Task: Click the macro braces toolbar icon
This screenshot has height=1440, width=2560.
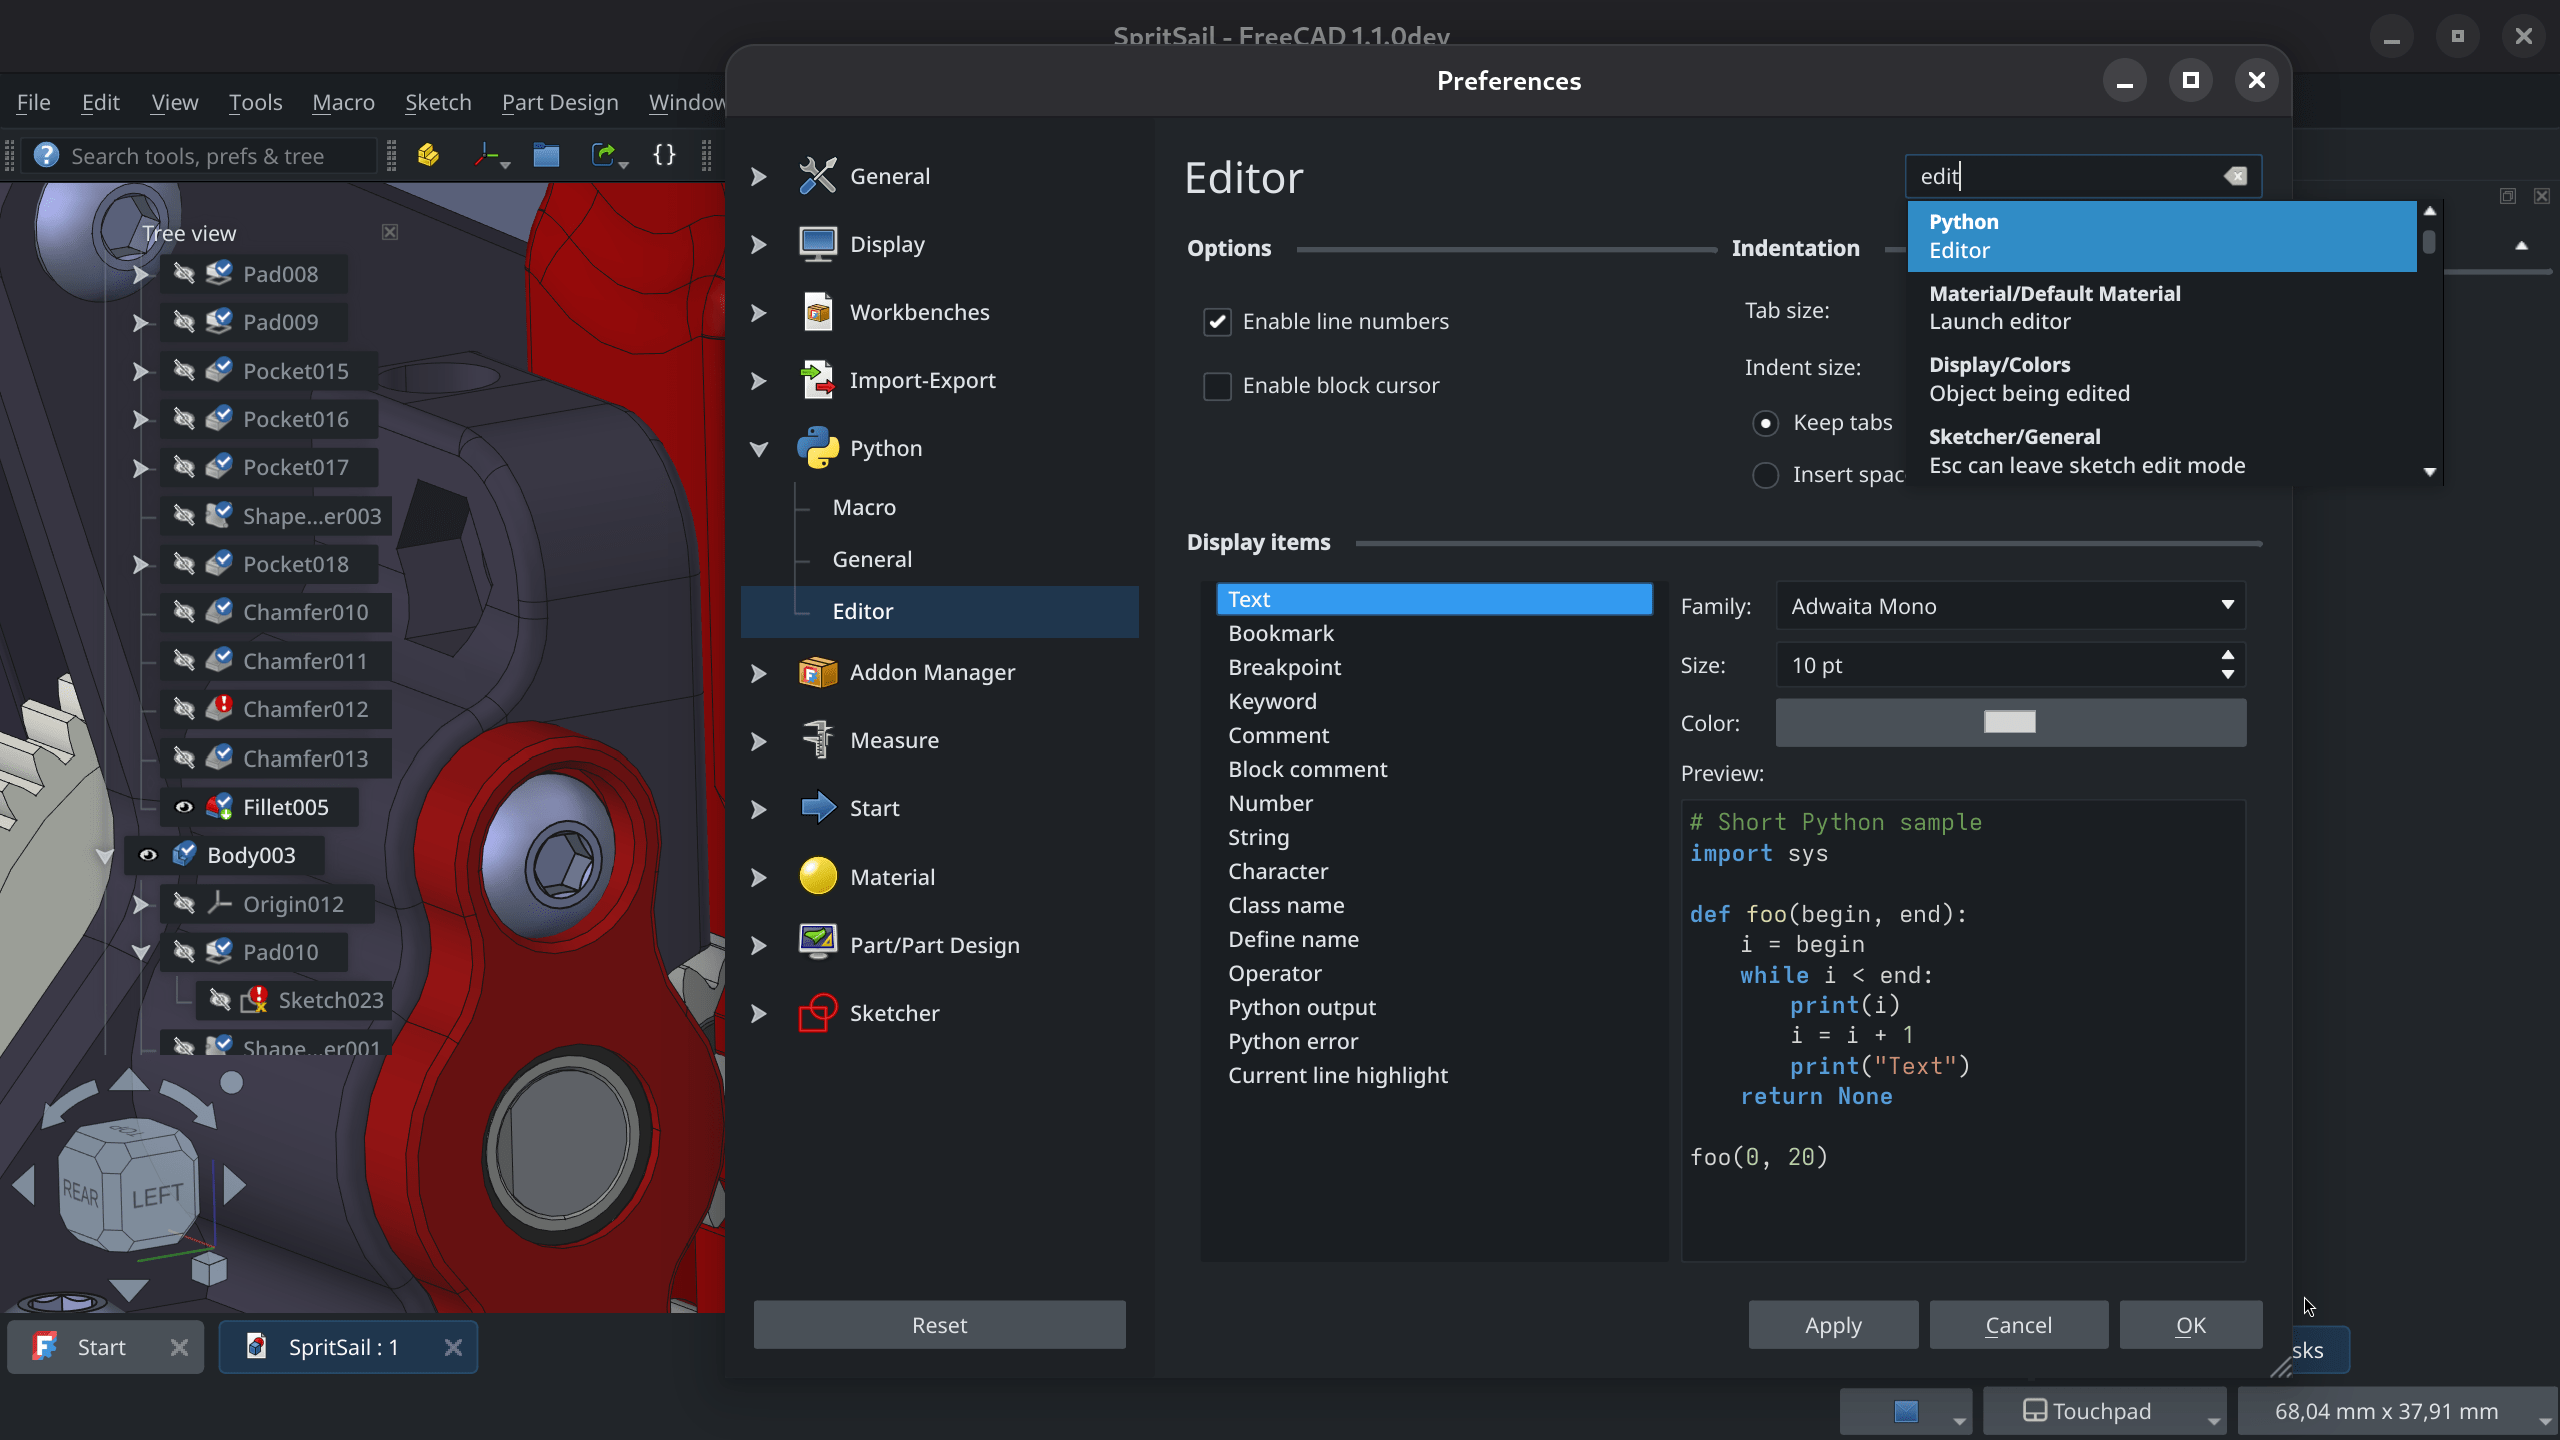Action: 664,155
